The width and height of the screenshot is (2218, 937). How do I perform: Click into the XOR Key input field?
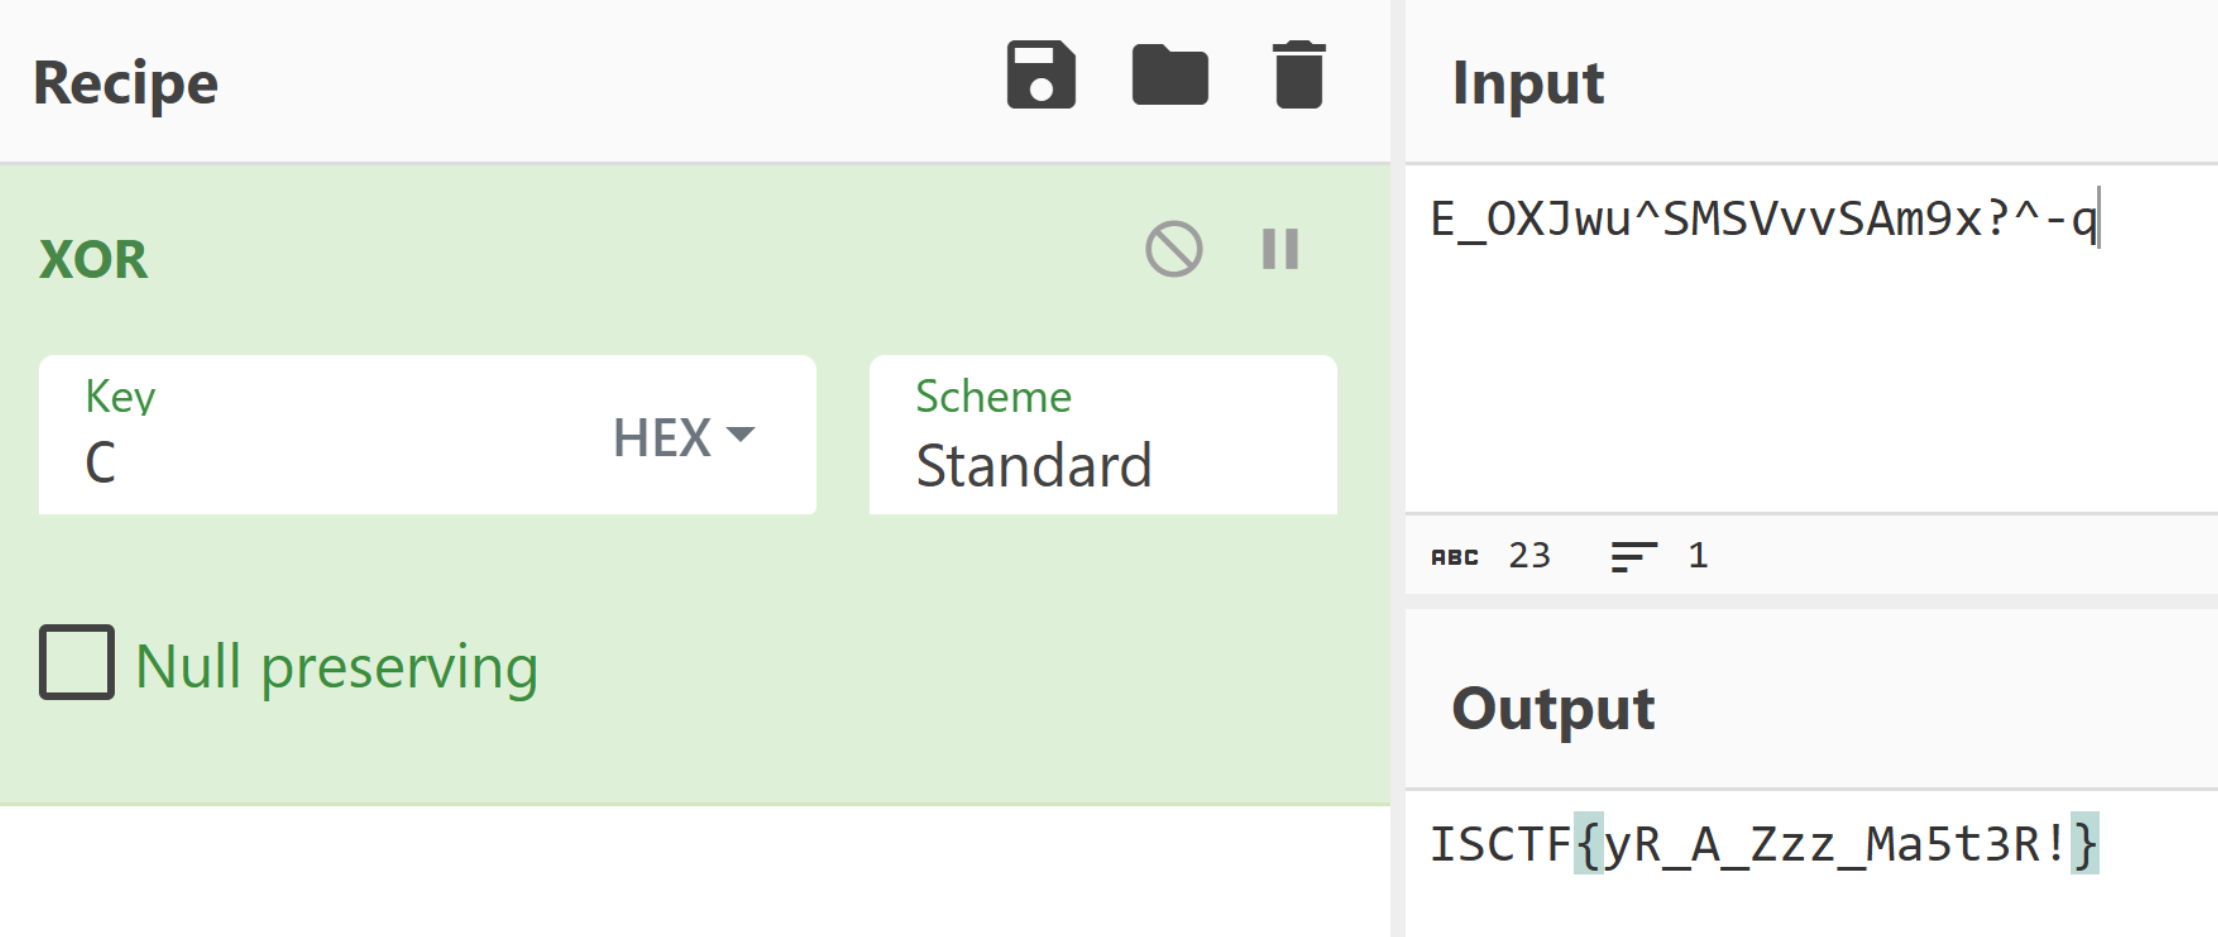(330, 462)
